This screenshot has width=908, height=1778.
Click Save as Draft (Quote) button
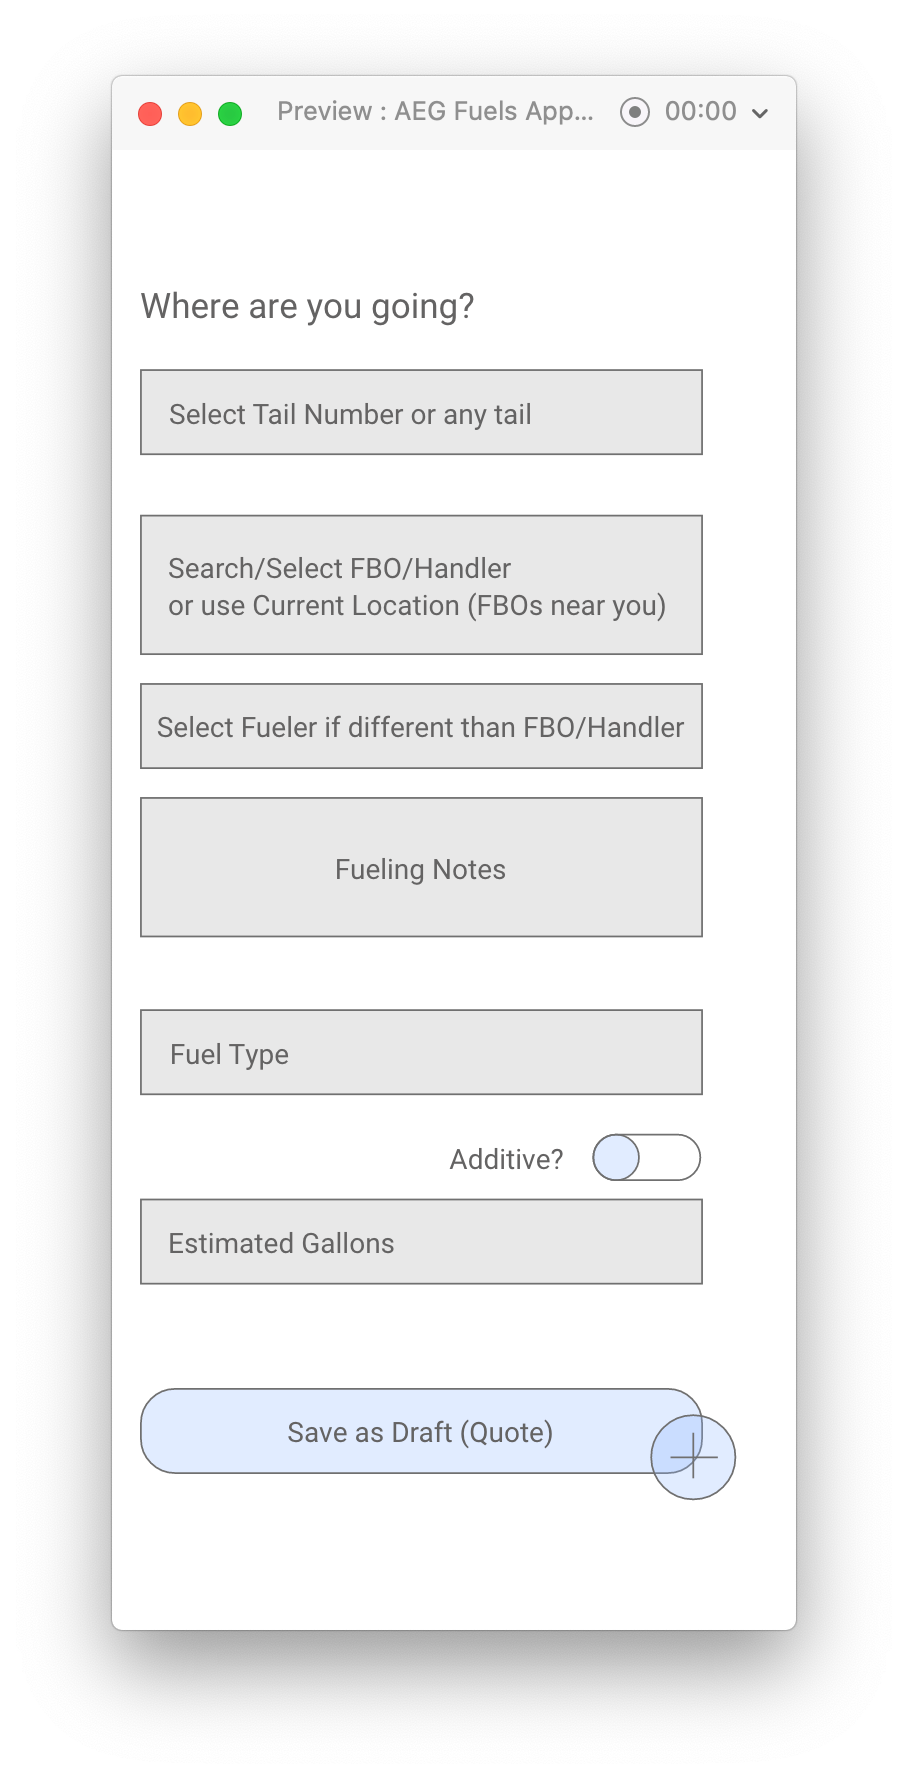421,1431
